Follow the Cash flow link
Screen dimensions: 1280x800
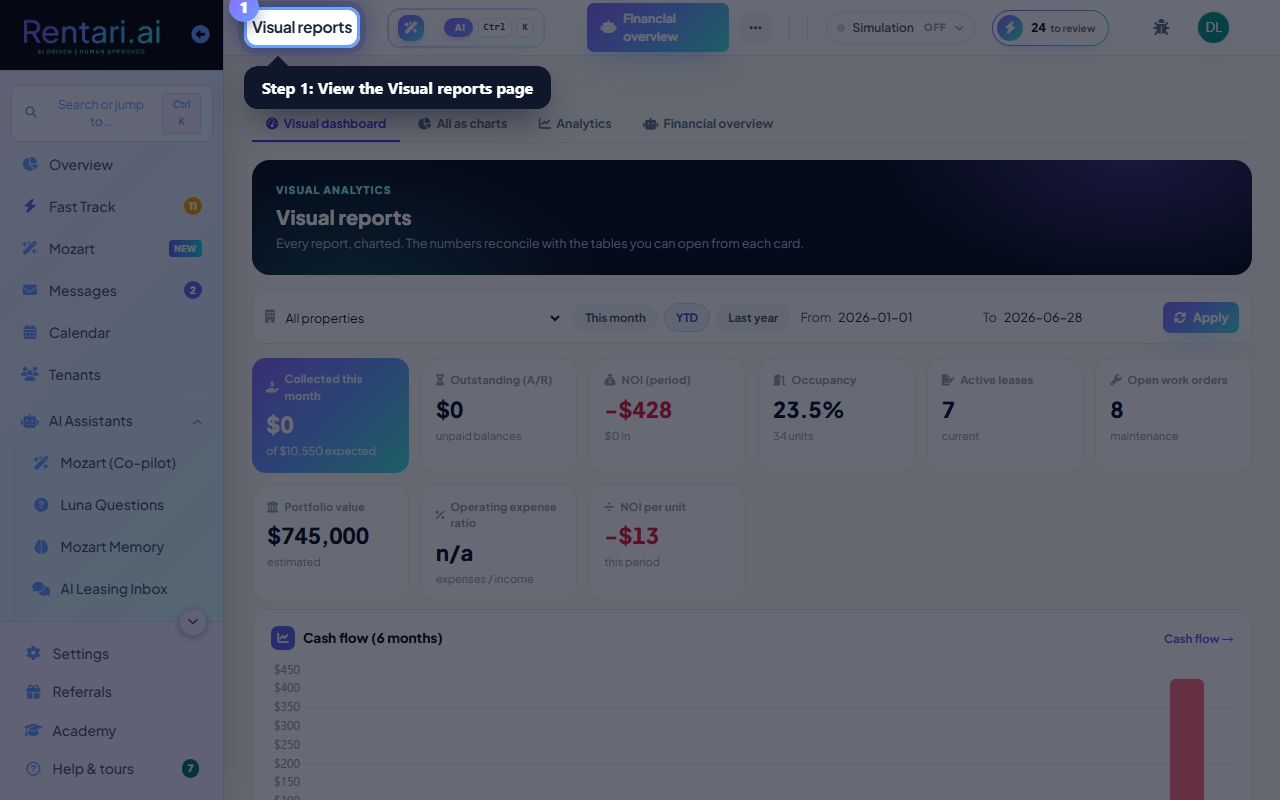pos(1198,639)
